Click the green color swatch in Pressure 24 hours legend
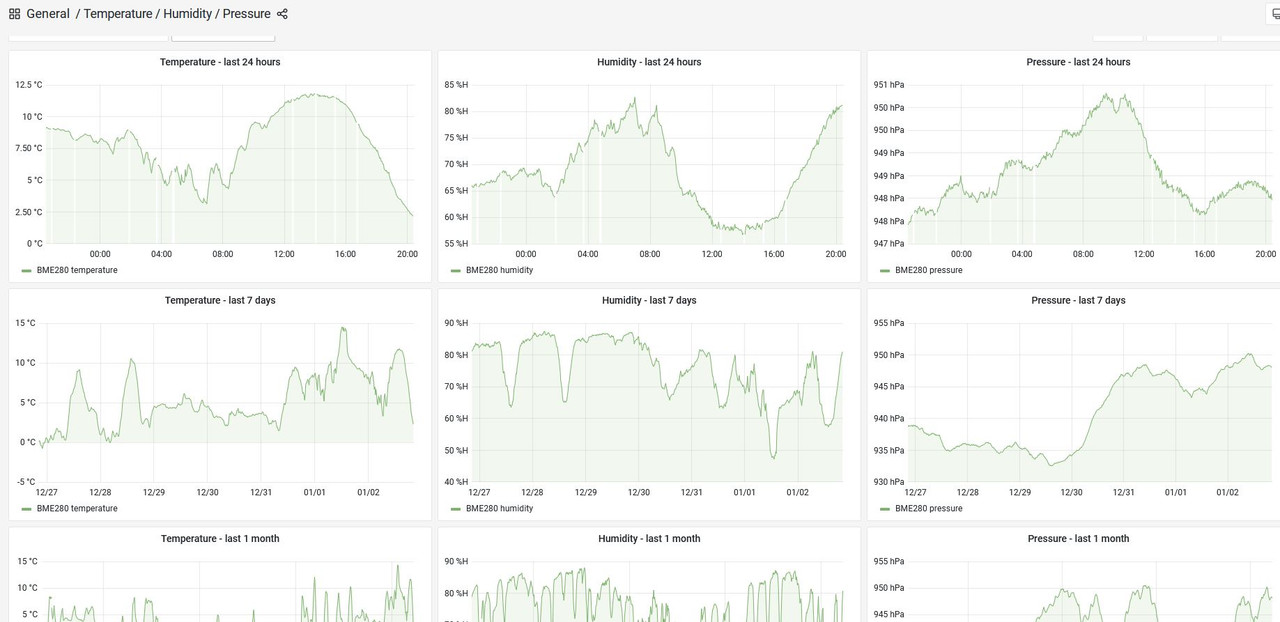Viewport: 1280px width, 622px height. tap(885, 271)
